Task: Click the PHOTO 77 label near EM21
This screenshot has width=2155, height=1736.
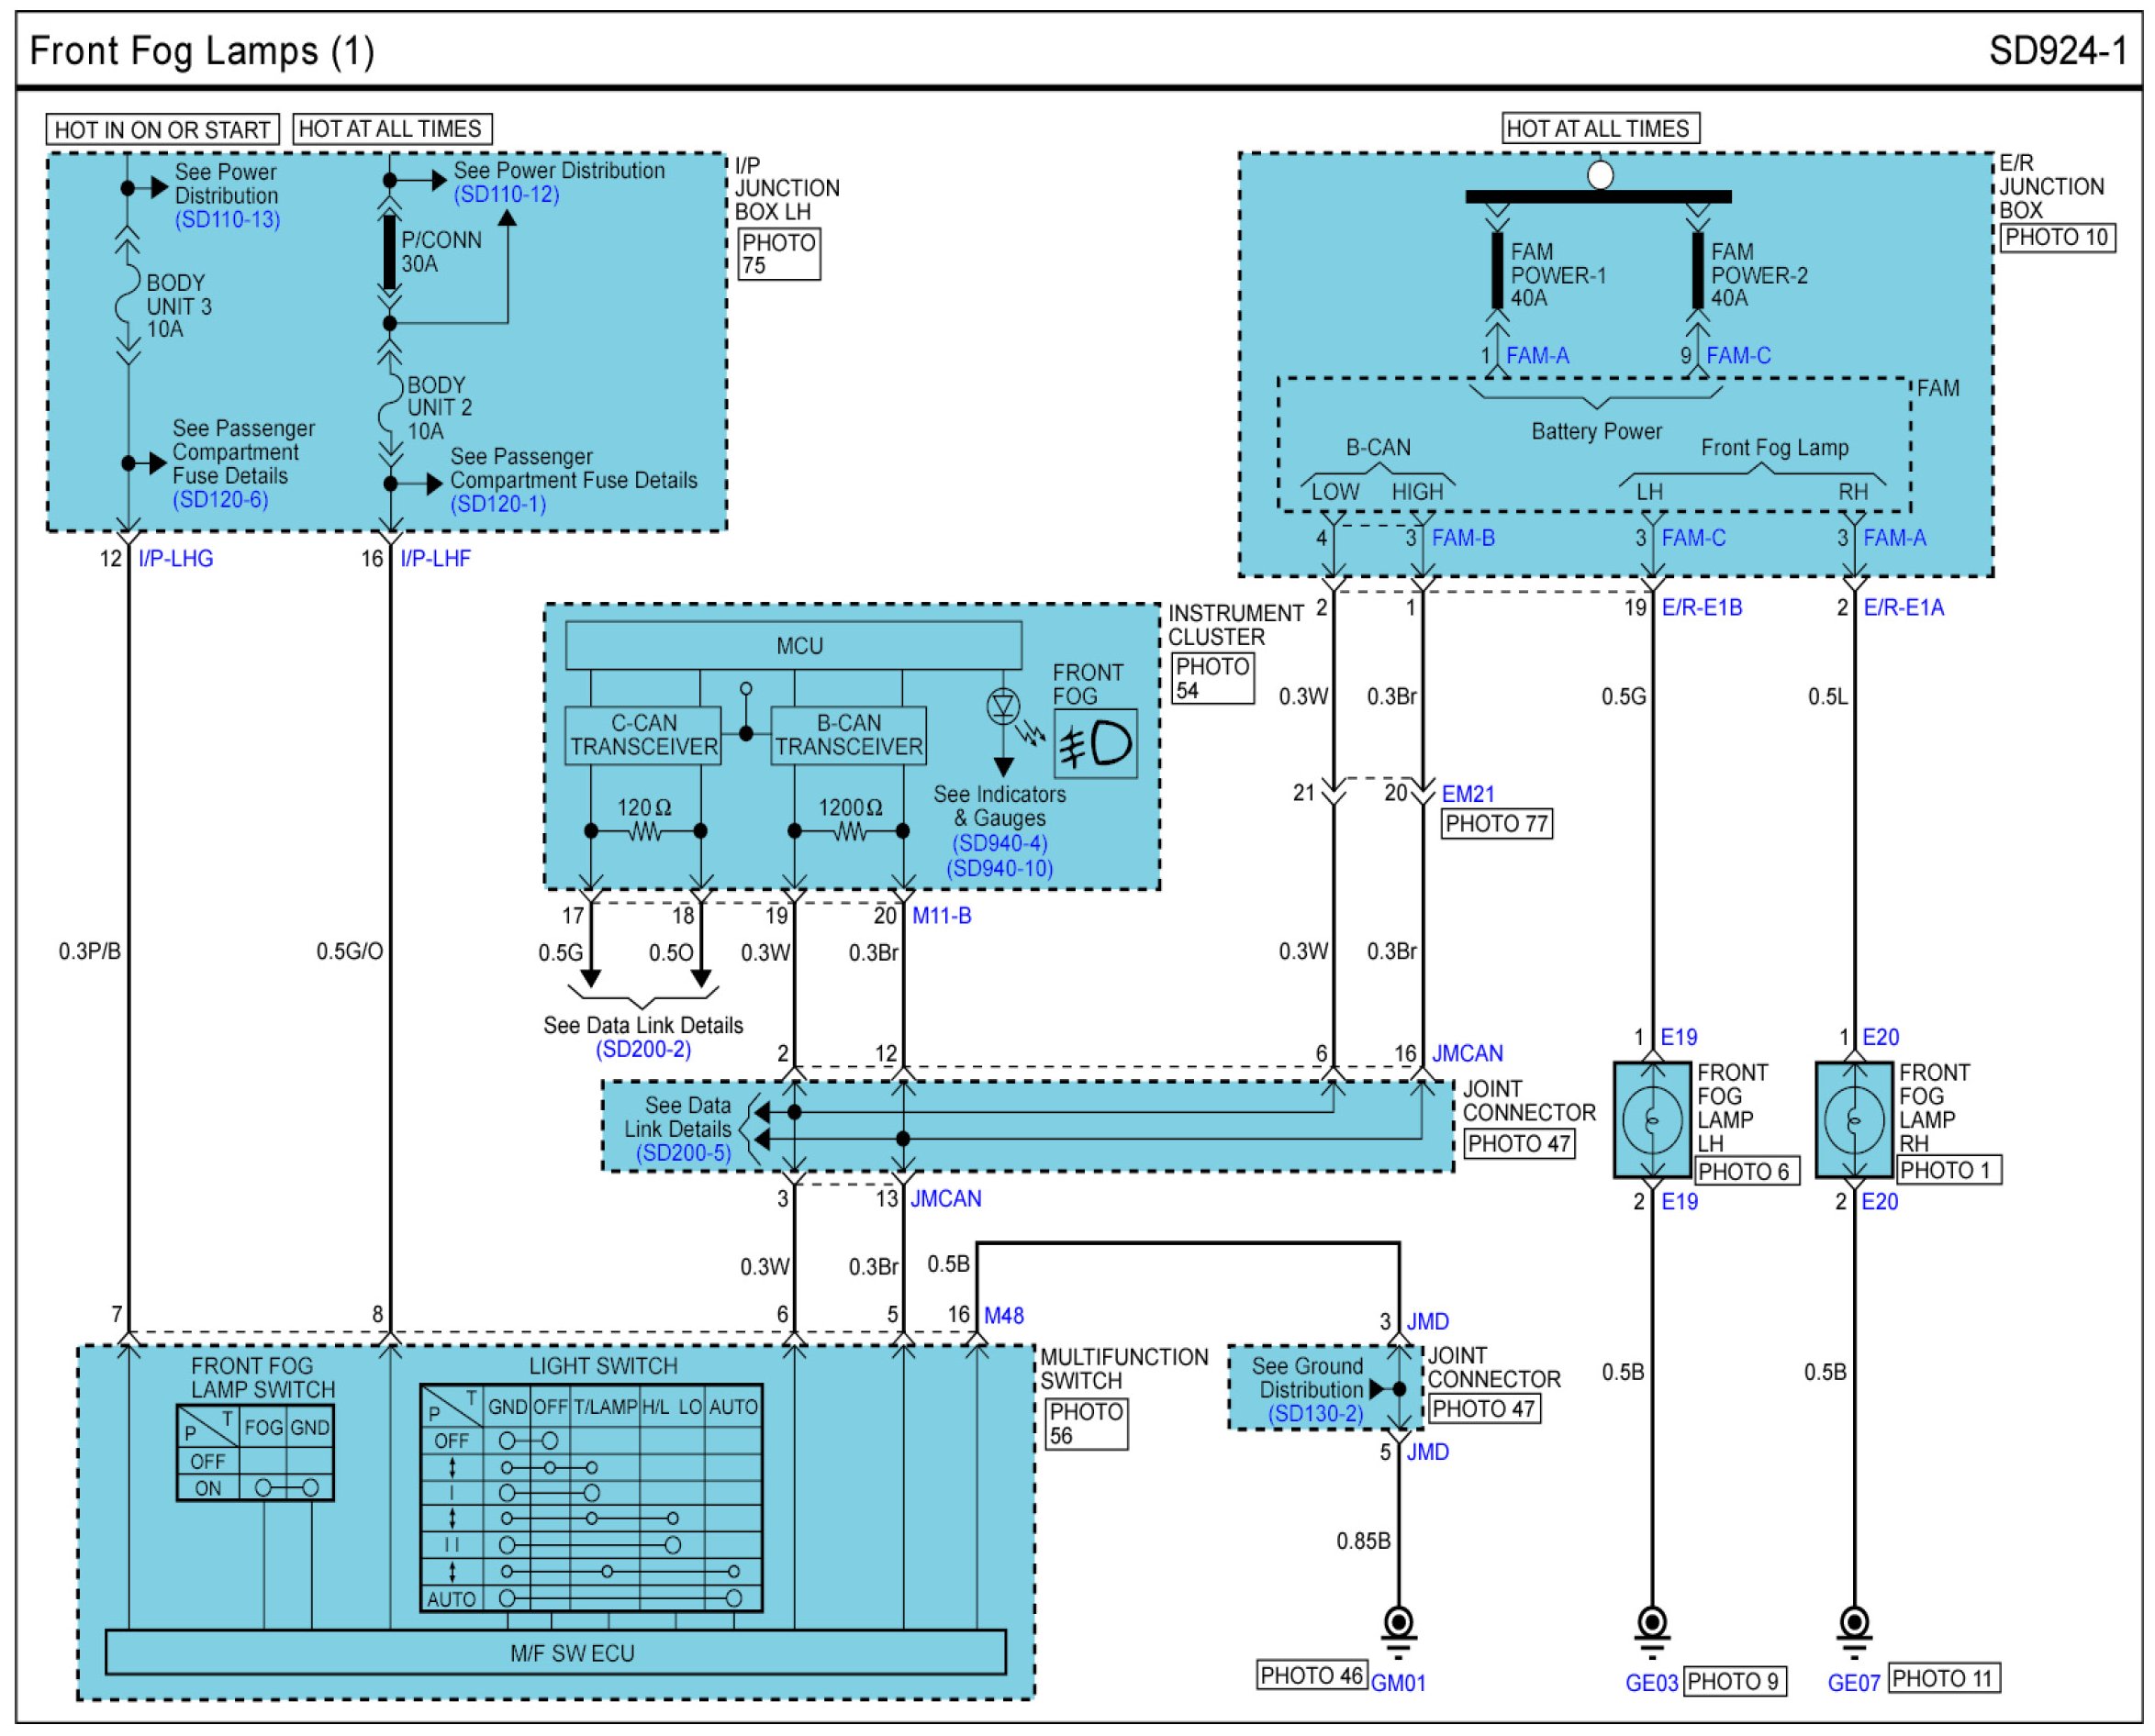Action: click(x=1496, y=824)
